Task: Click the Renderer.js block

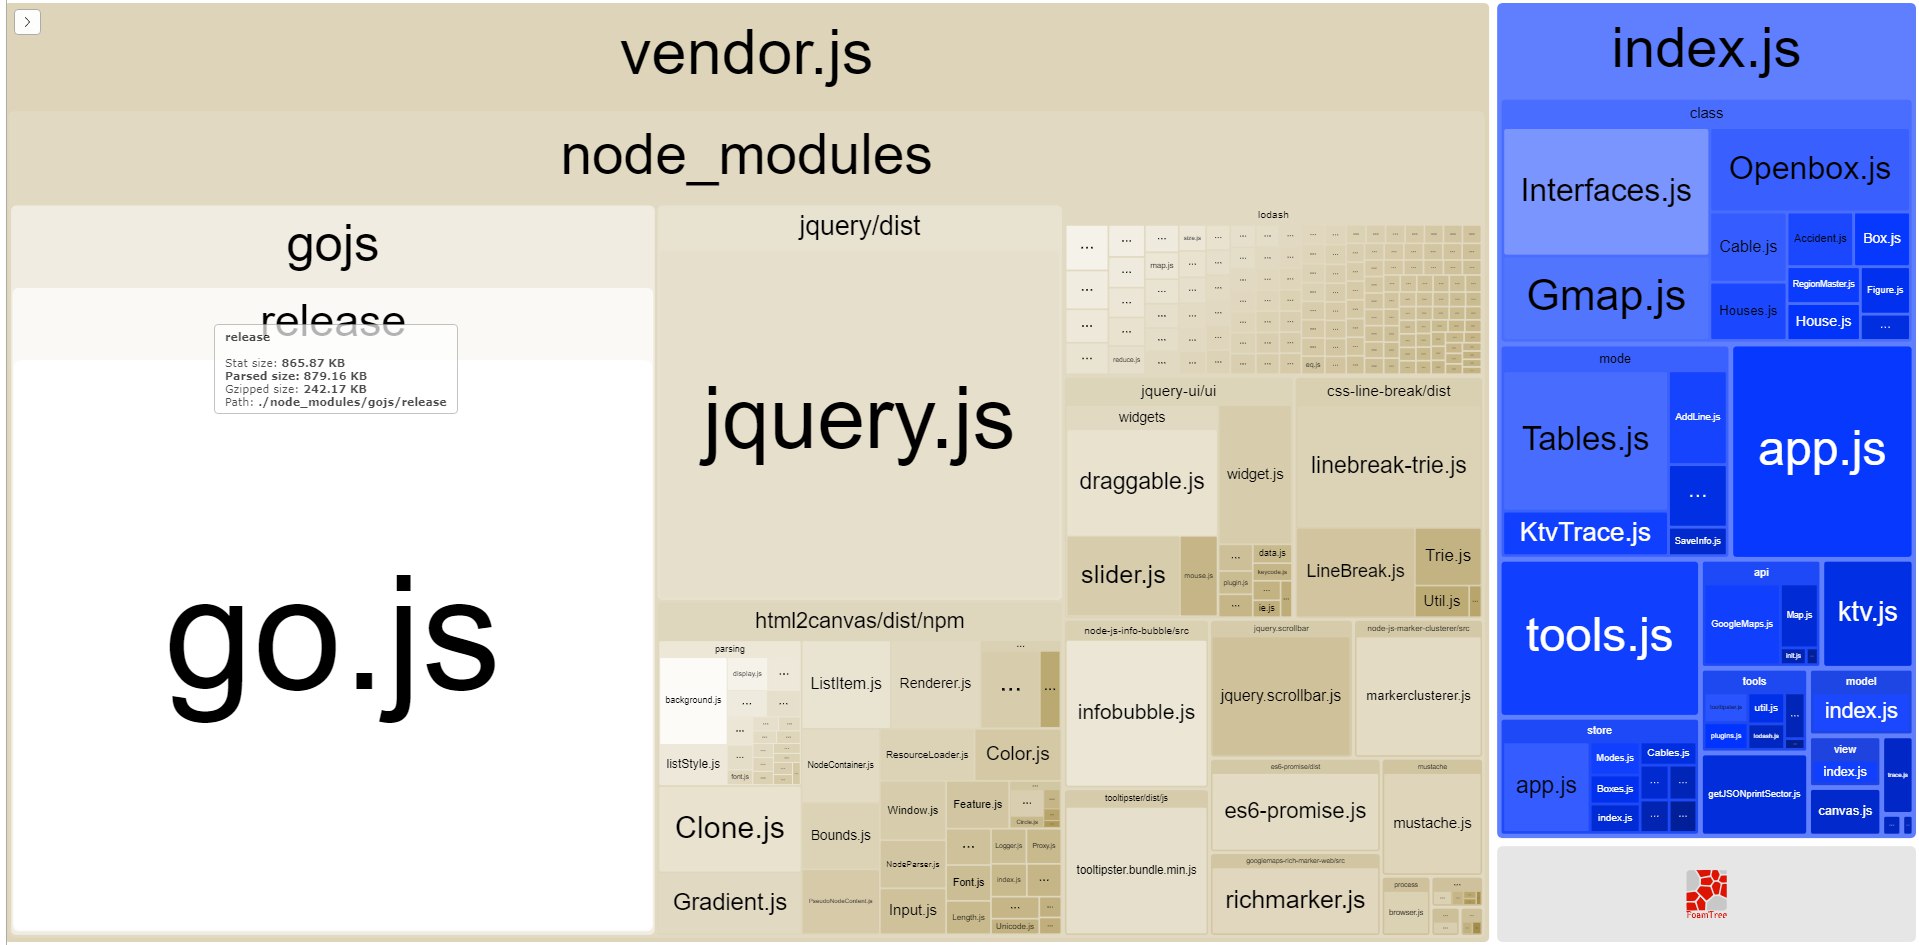Action: point(935,684)
